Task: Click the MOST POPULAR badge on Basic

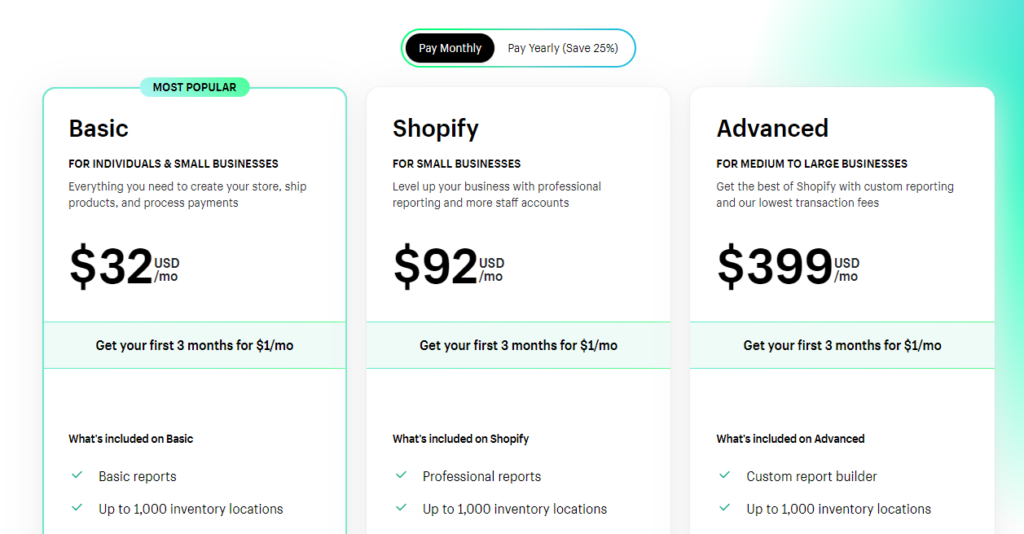Action: pyautogui.click(x=195, y=87)
